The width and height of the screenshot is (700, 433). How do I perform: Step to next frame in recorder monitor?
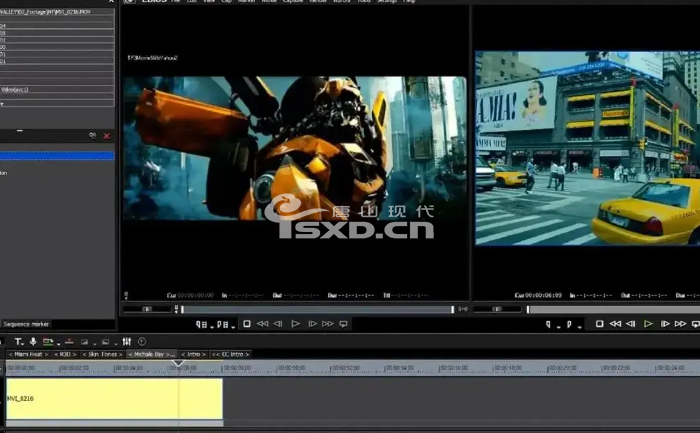(x=665, y=324)
